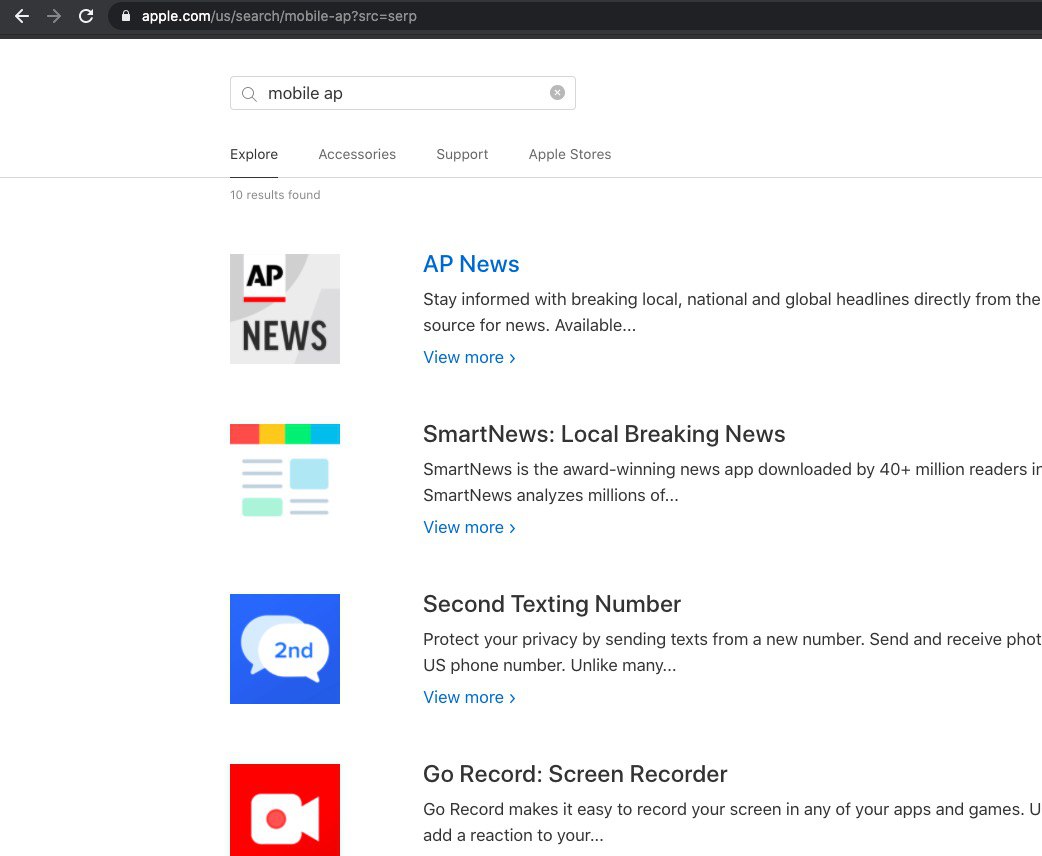Clear the search field text
The image size is (1042, 856).
558,92
